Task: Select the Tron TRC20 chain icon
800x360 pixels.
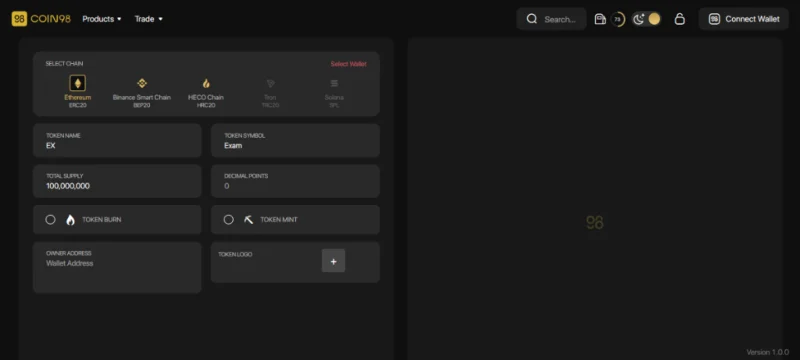Action: tap(270, 83)
